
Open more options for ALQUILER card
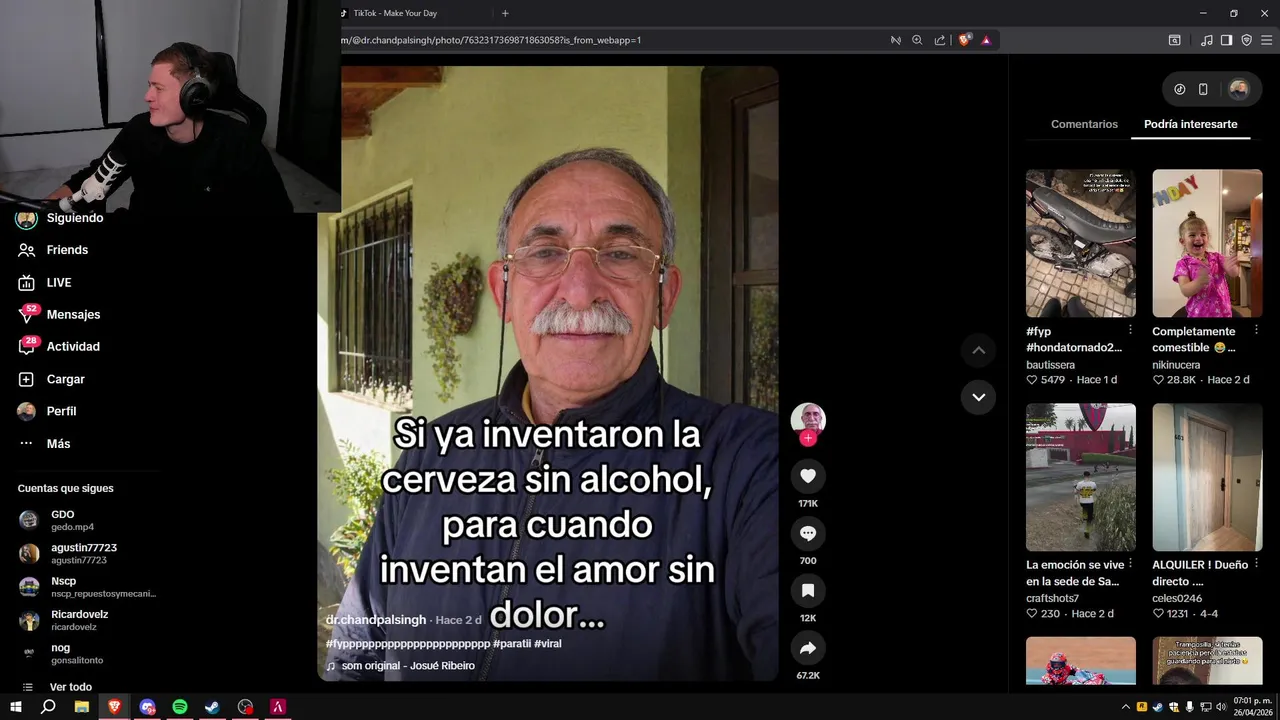coord(1256,564)
